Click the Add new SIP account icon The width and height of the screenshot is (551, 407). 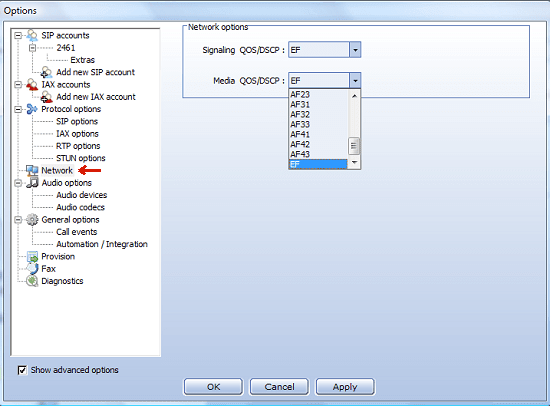46,72
